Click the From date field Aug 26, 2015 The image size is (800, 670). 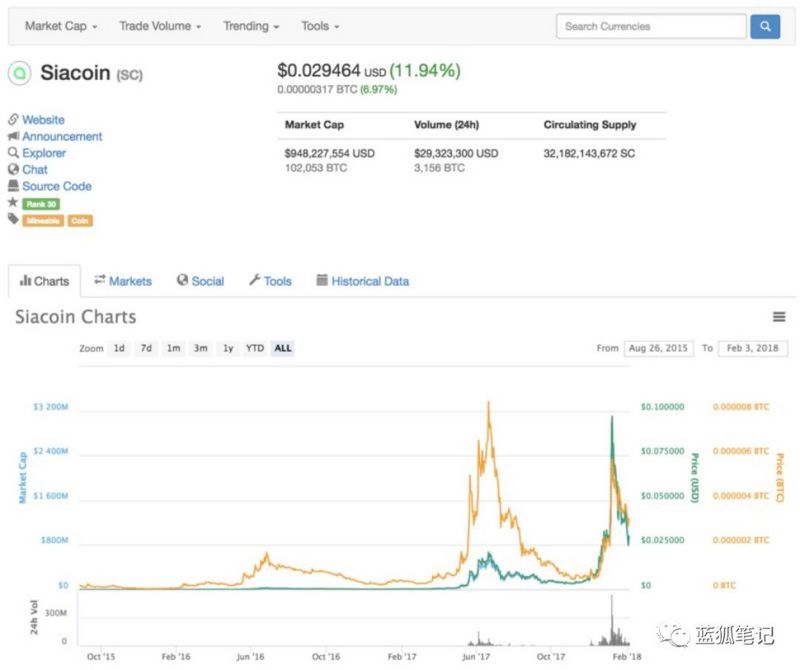click(658, 349)
